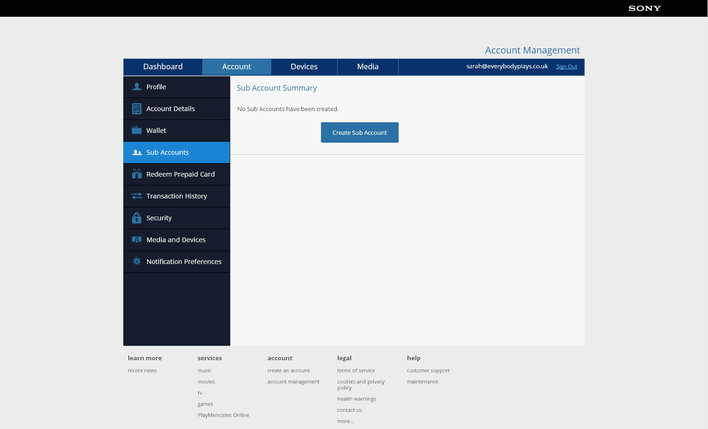The image size is (708, 429).
Task: Click the Redeem Prepaid Card gift icon
Action: (137, 174)
